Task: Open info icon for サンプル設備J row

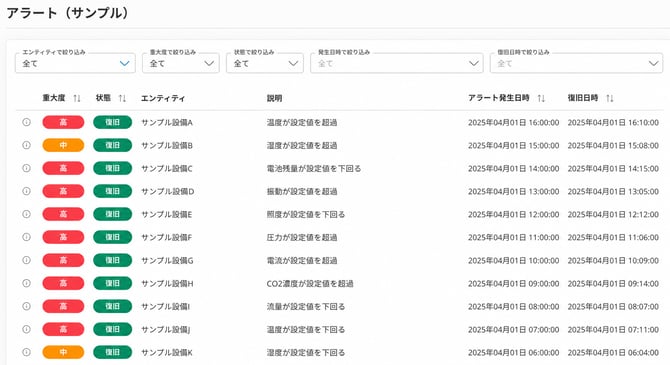Action: point(26,330)
